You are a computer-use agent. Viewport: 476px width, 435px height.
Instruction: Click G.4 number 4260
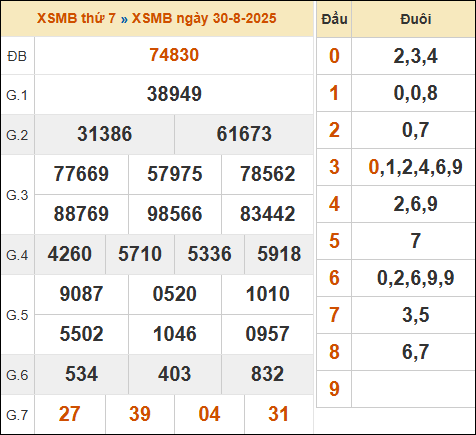70,254
